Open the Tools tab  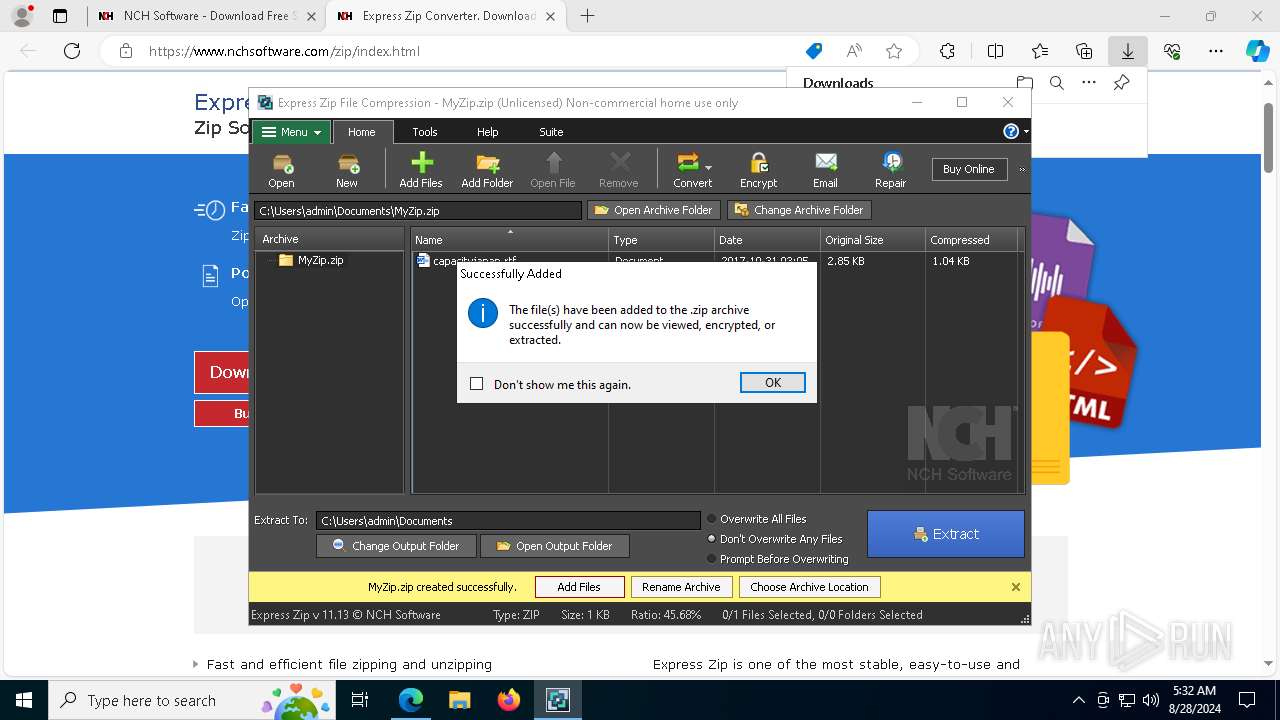[425, 132]
